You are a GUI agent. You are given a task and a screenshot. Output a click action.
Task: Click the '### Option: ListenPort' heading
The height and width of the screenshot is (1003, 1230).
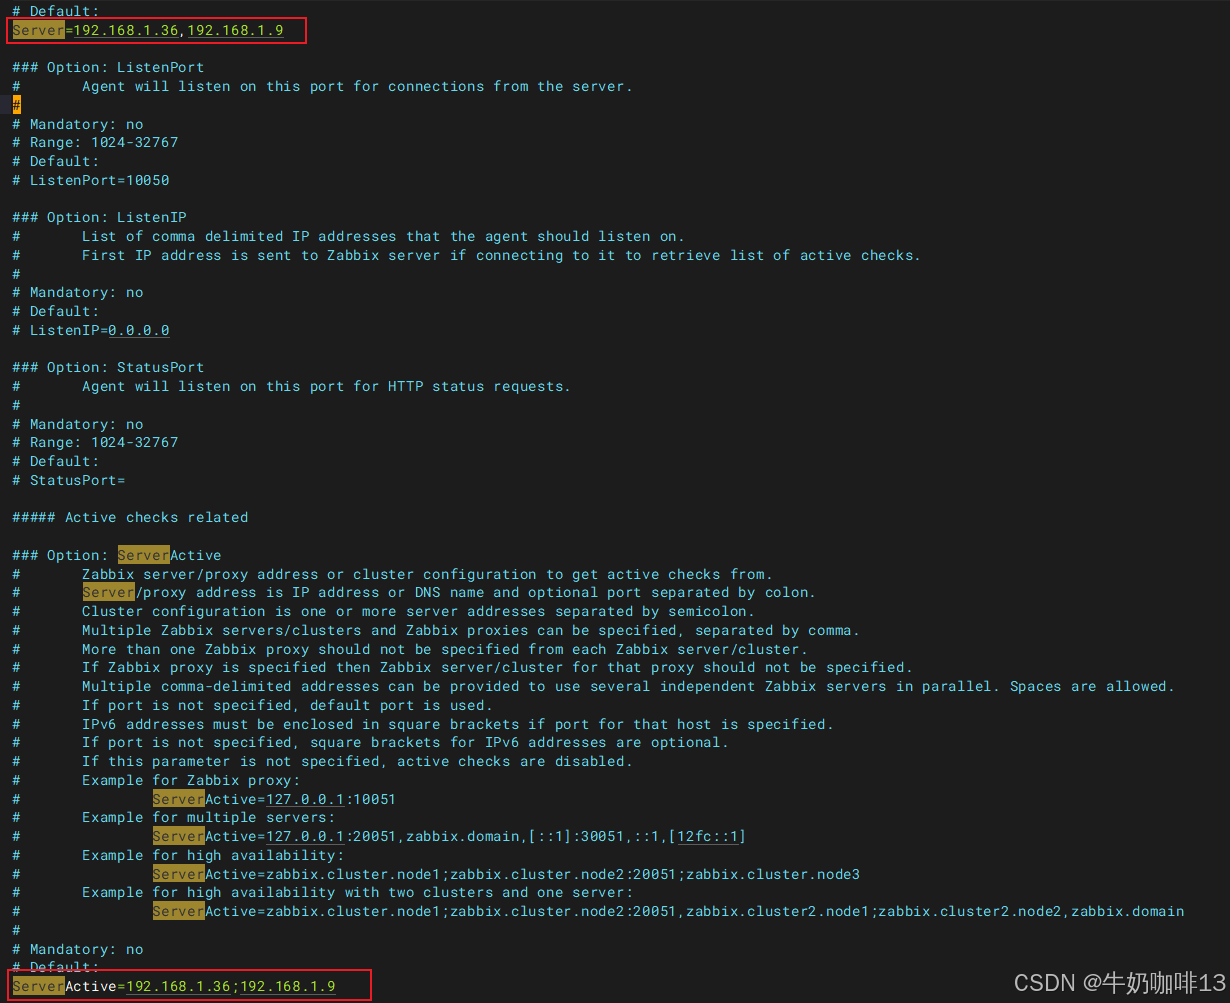(108, 68)
